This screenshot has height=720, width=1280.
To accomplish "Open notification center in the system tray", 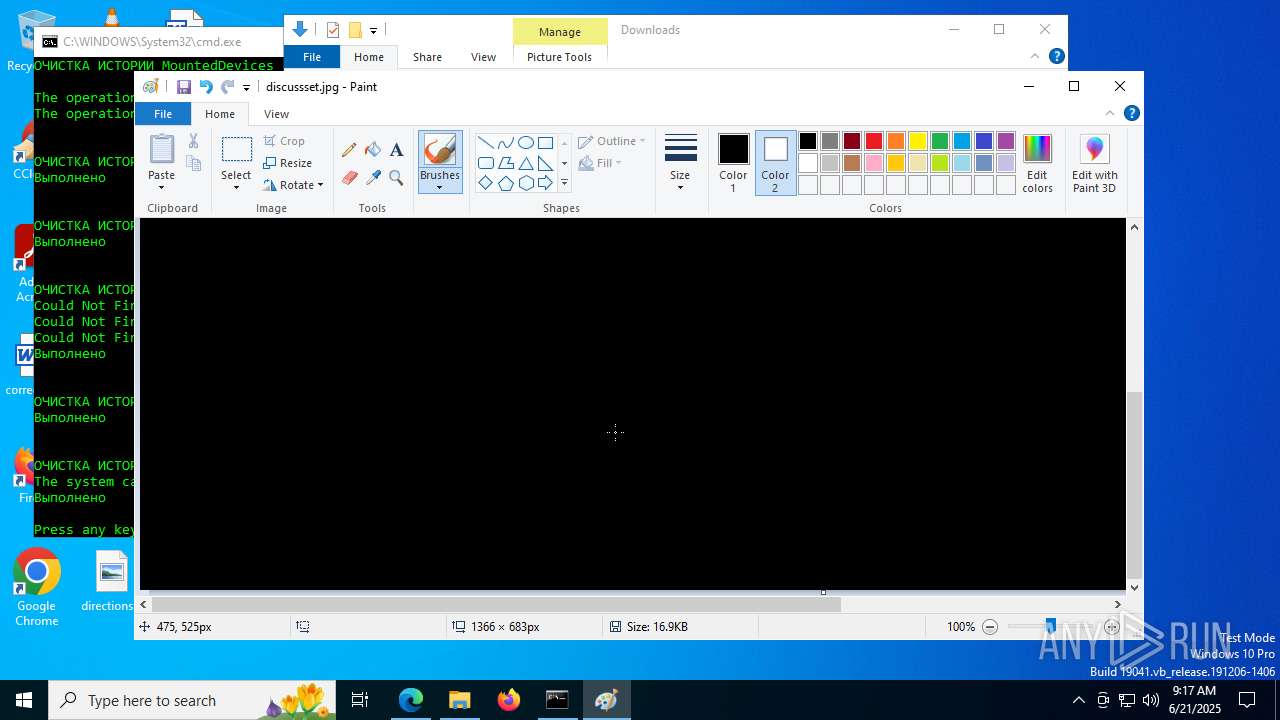I will pyautogui.click(x=1246, y=700).
